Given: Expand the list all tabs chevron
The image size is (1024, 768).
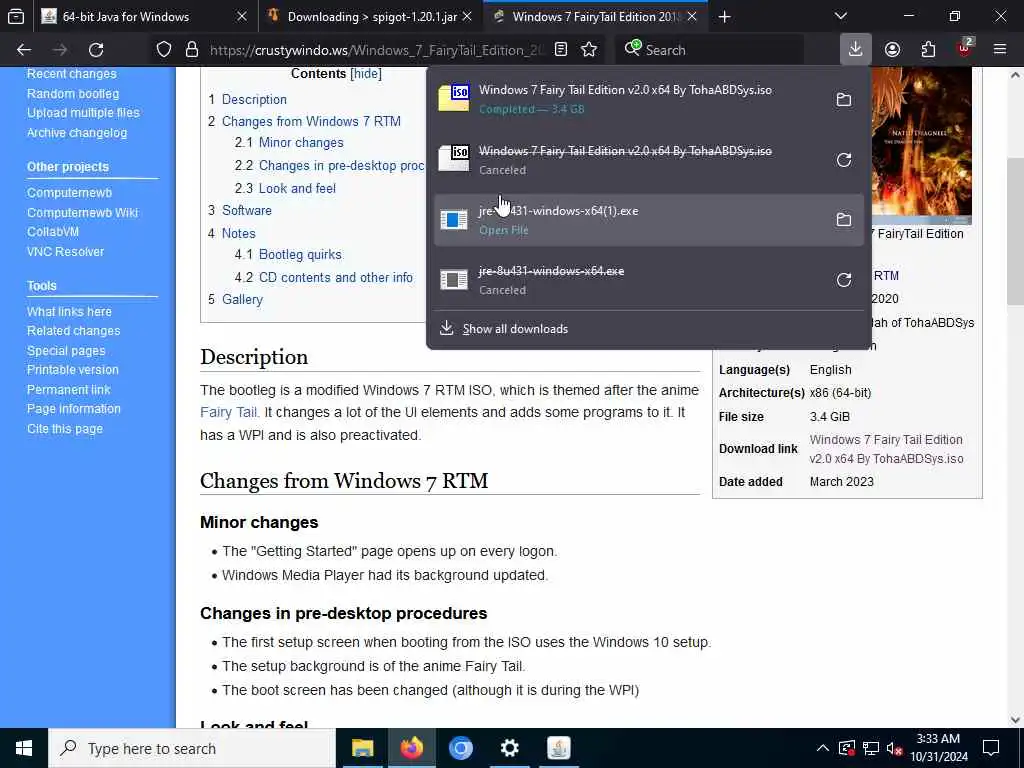Looking at the screenshot, I should (x=840, y=16).
